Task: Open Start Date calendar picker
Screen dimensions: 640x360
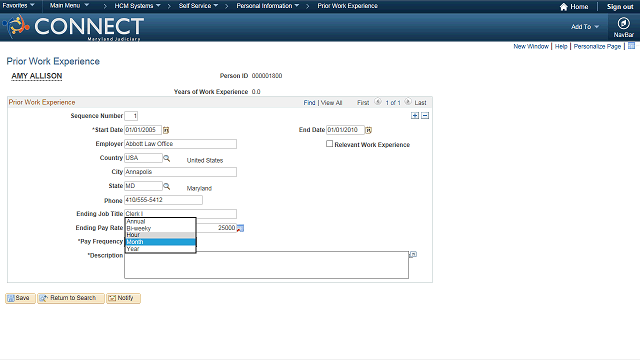Action: pos(166,130)
